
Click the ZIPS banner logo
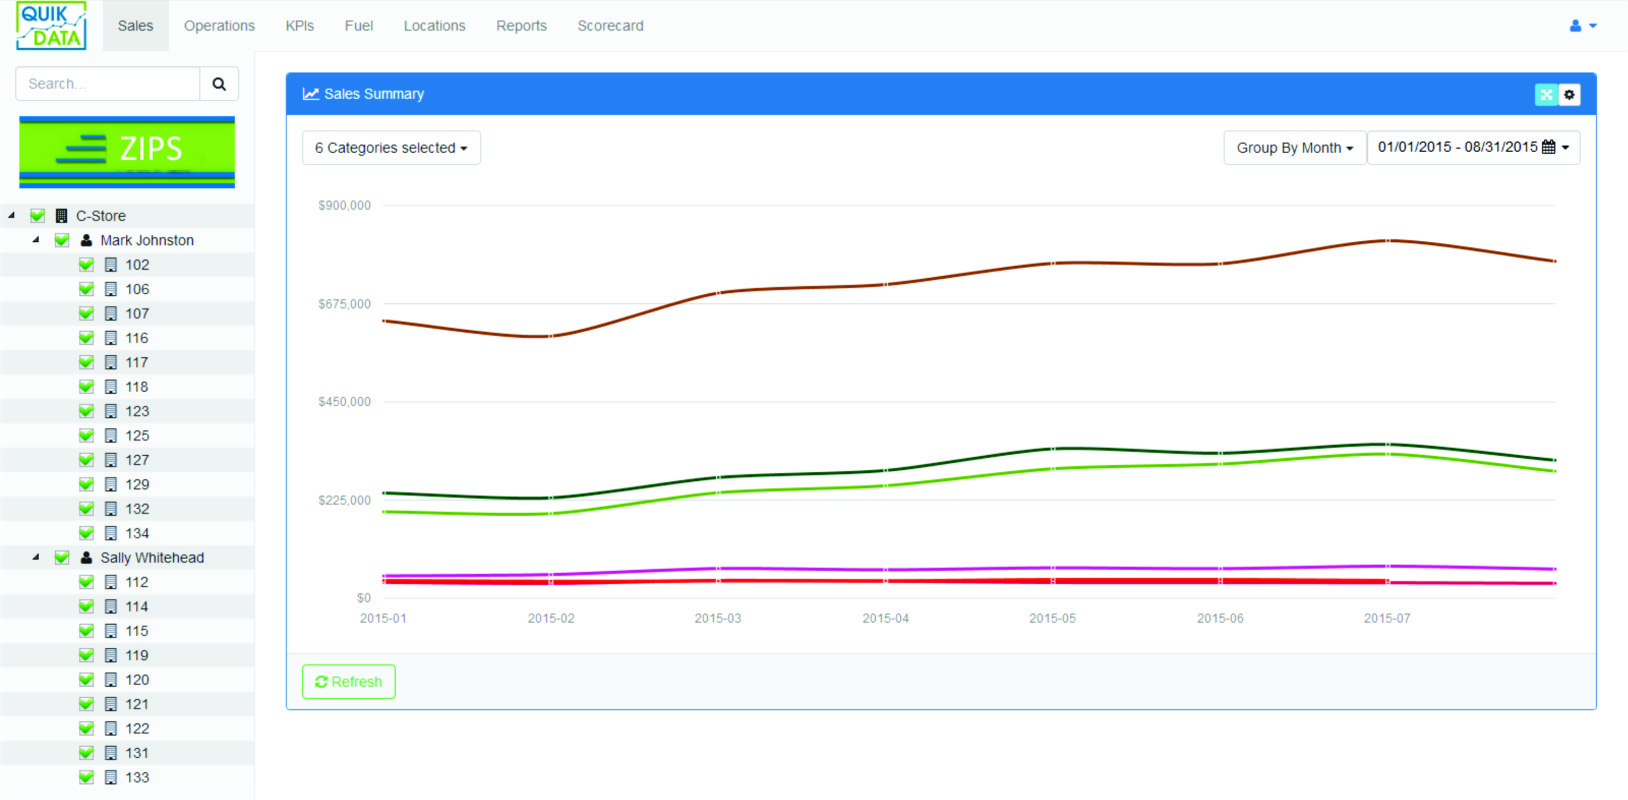pos(127,152)
